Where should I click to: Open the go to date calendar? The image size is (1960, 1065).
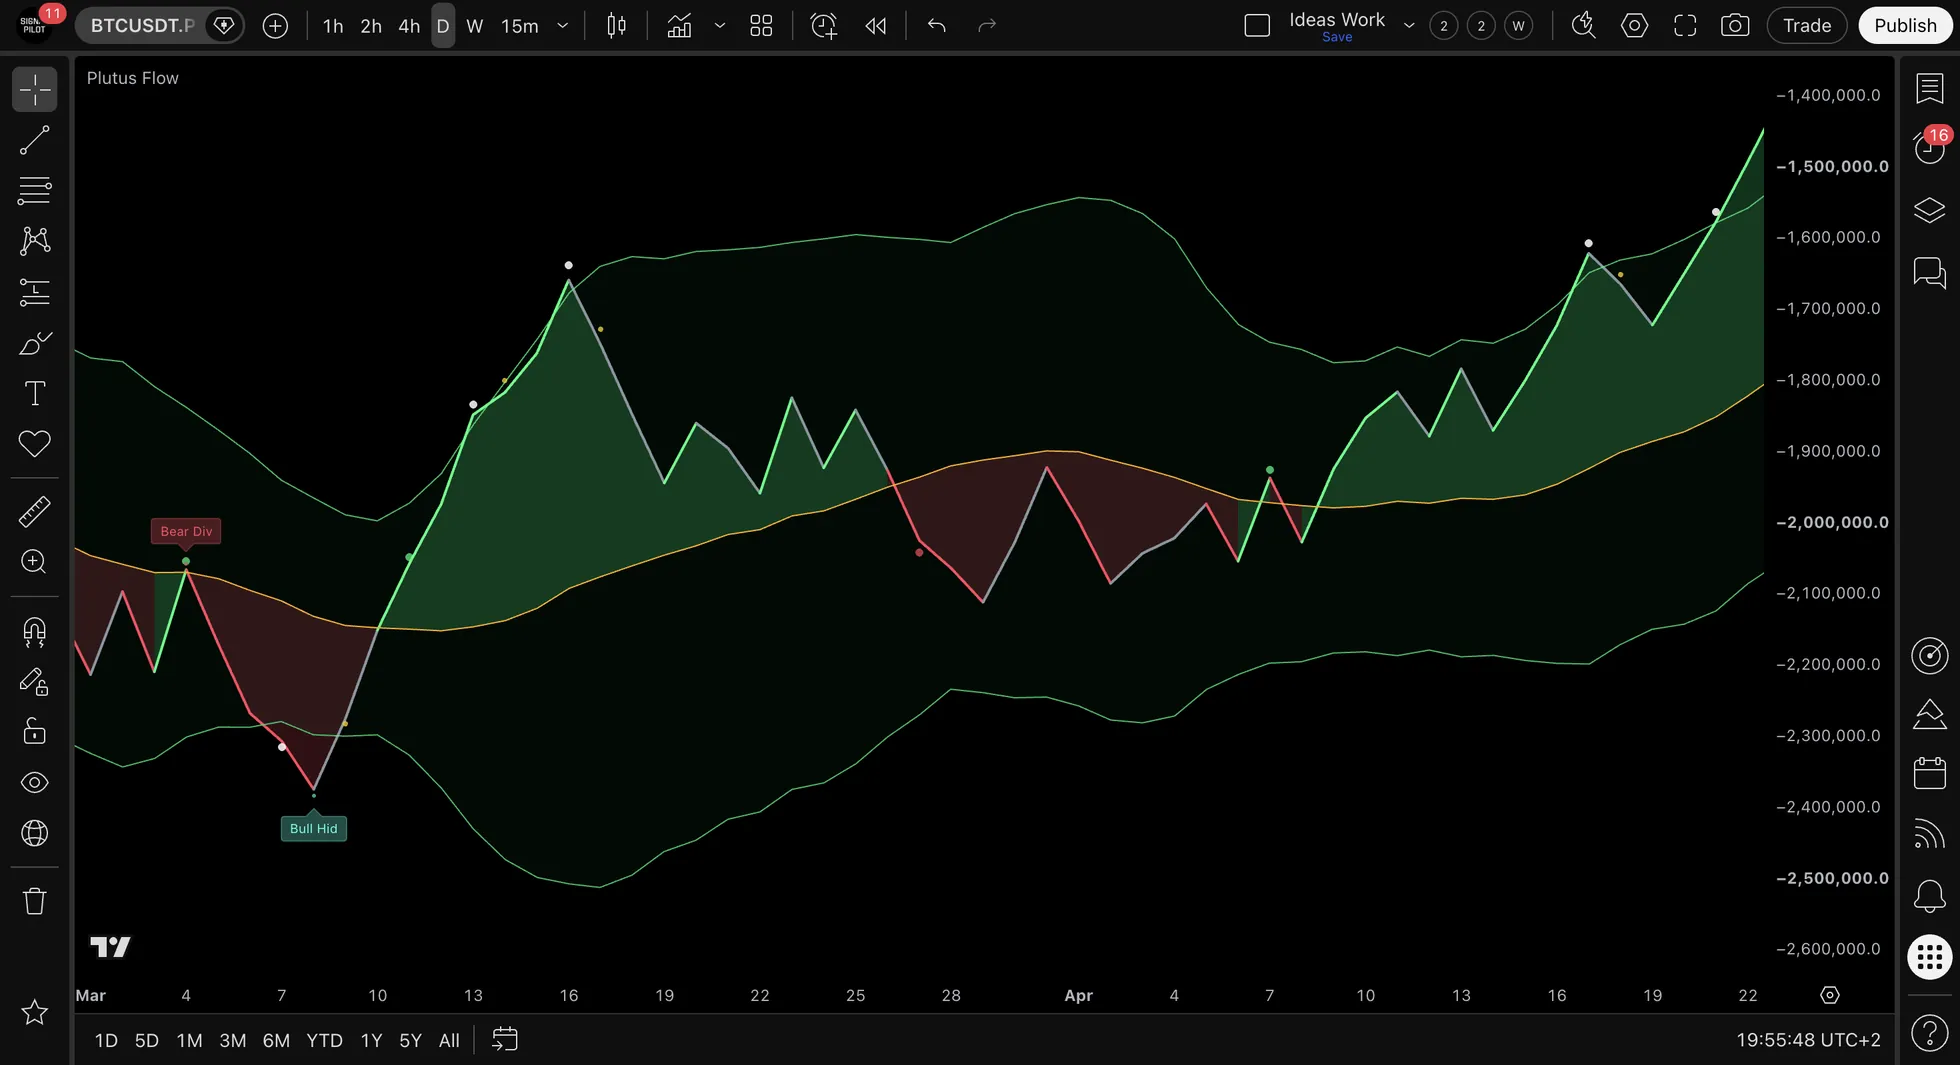click(x=505, y=1040)
